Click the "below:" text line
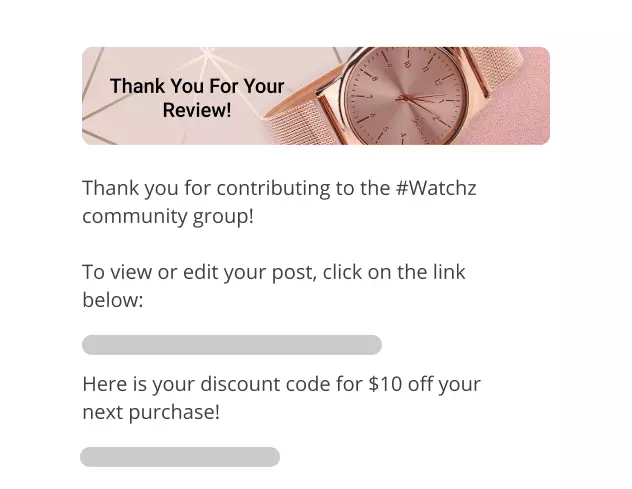Screen dimensions: 632x489 coord(113,300)
